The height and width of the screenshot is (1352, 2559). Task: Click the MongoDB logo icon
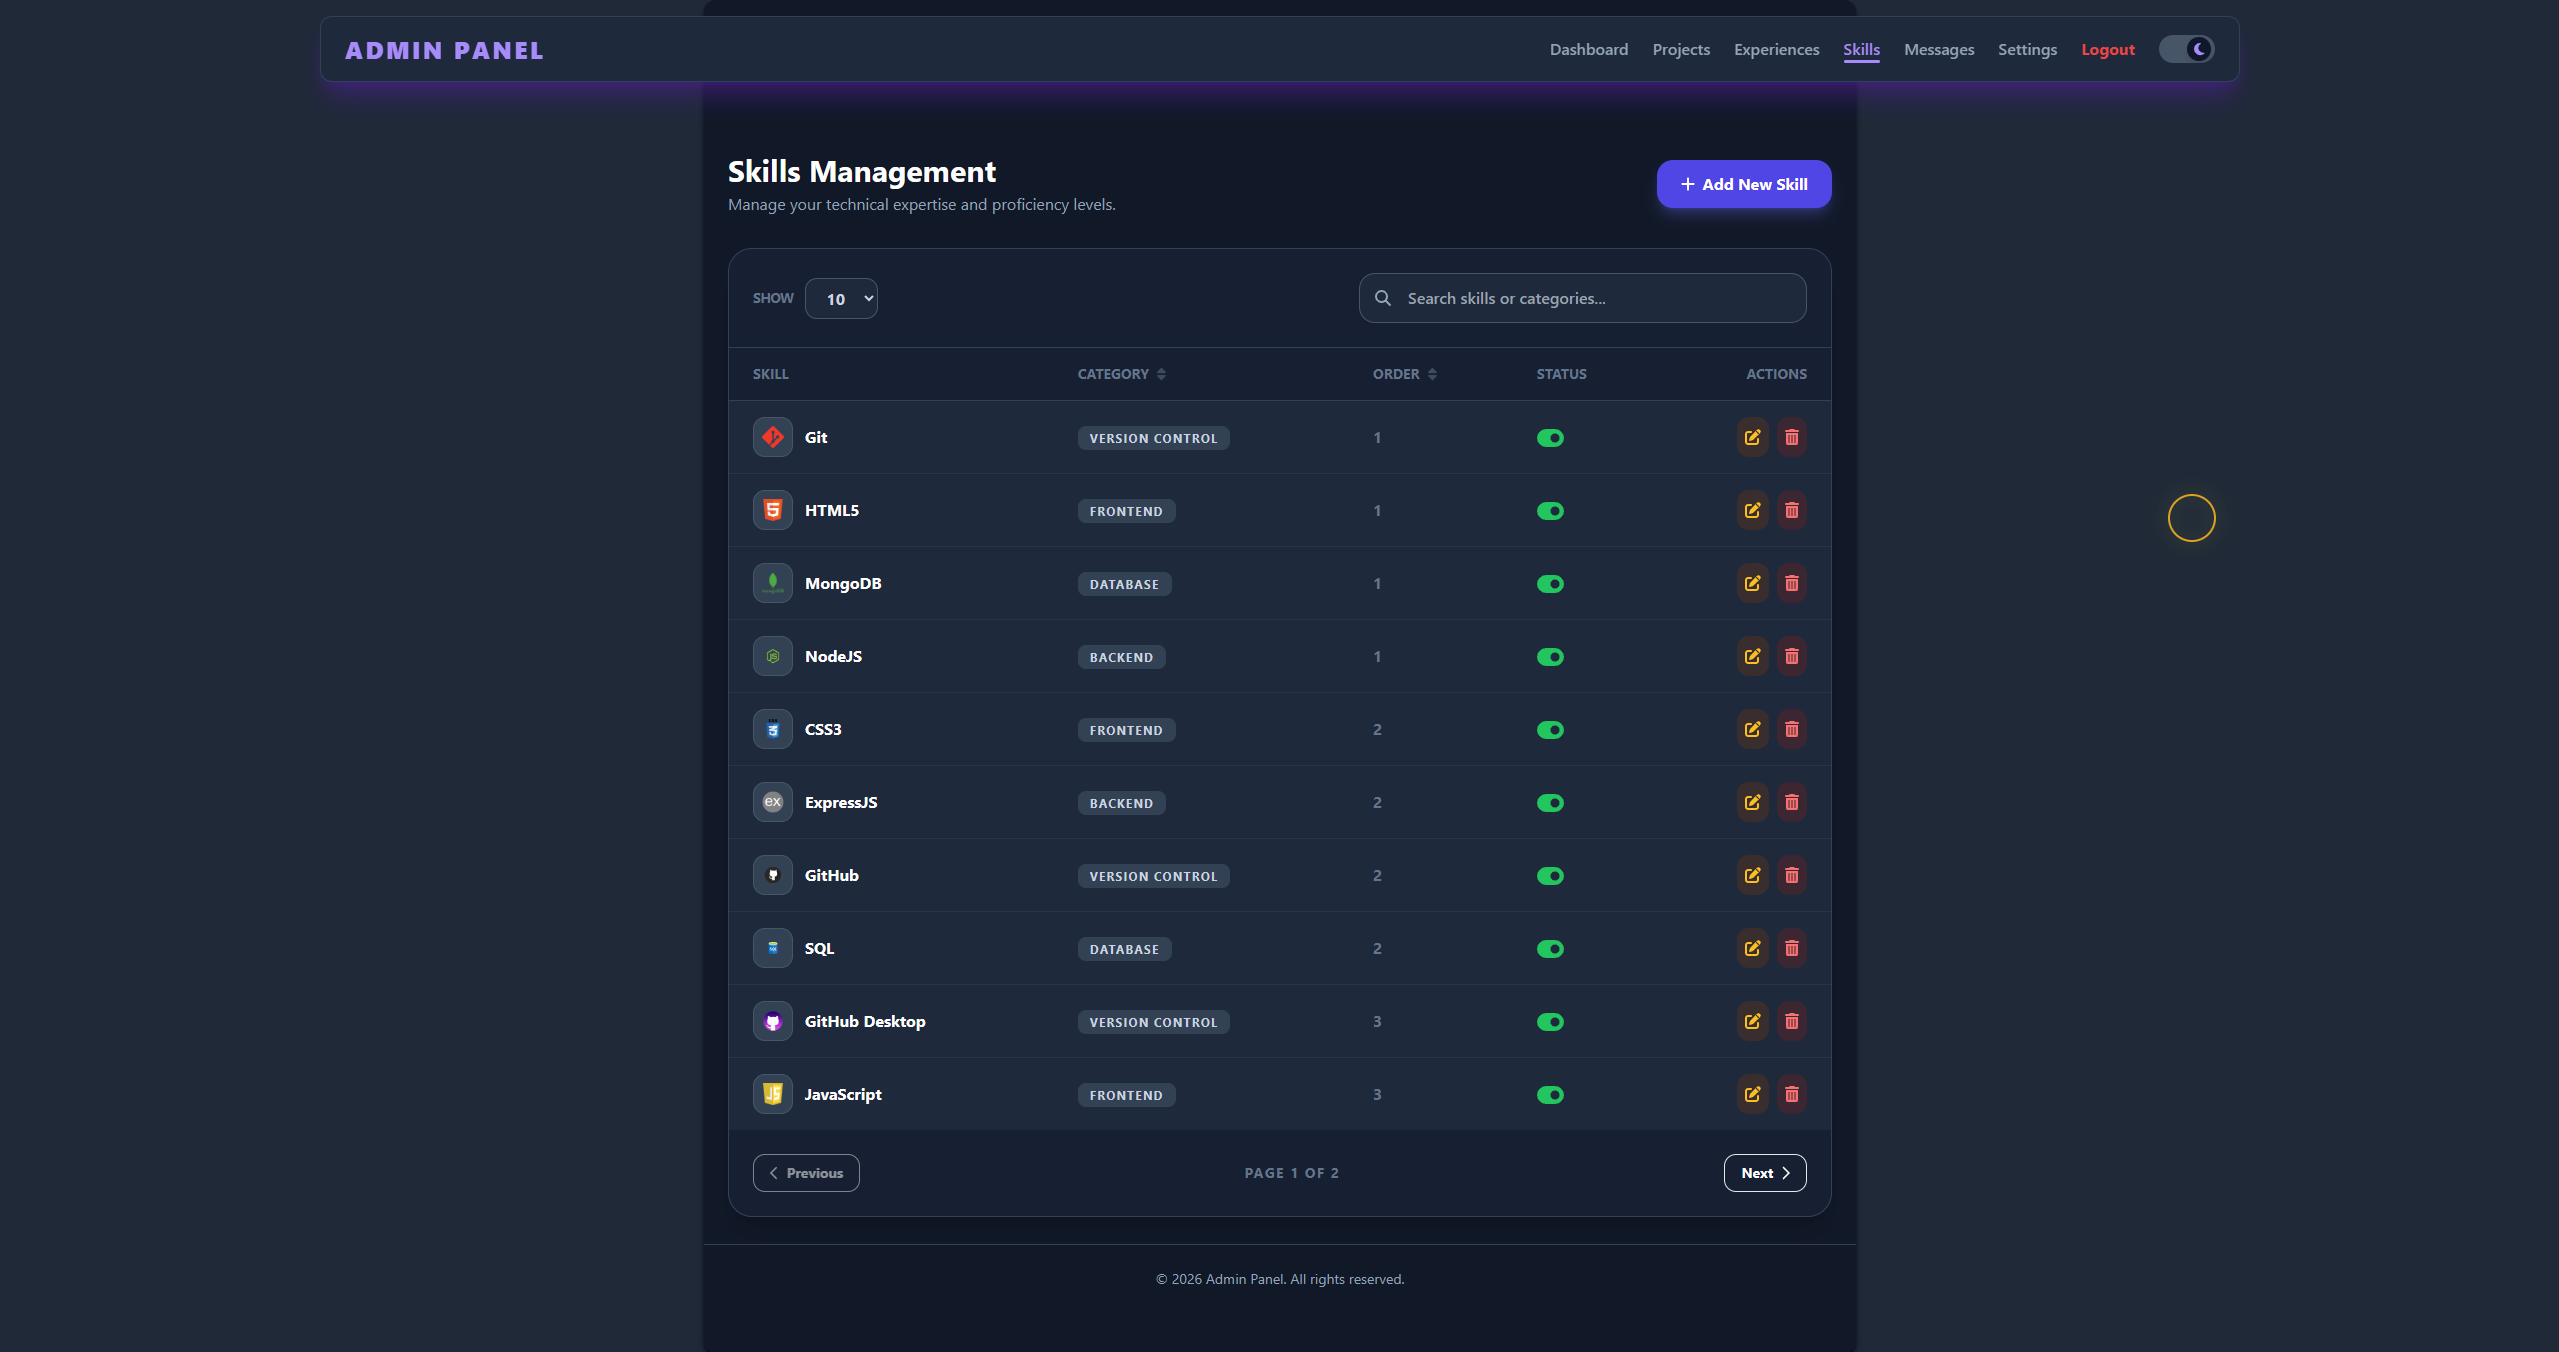click(x=772, y=583)
